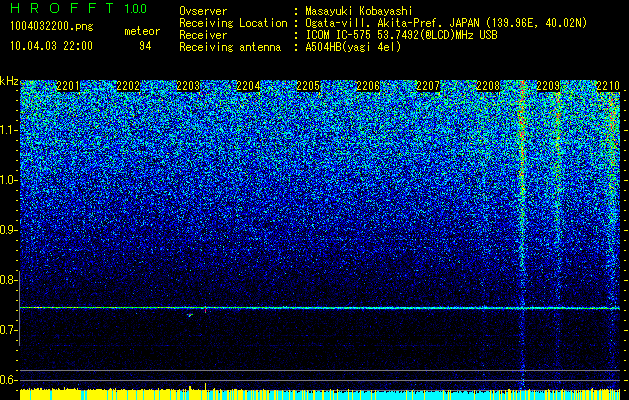Click the 'Receiver' field label
629x400 pixels.
203,35
